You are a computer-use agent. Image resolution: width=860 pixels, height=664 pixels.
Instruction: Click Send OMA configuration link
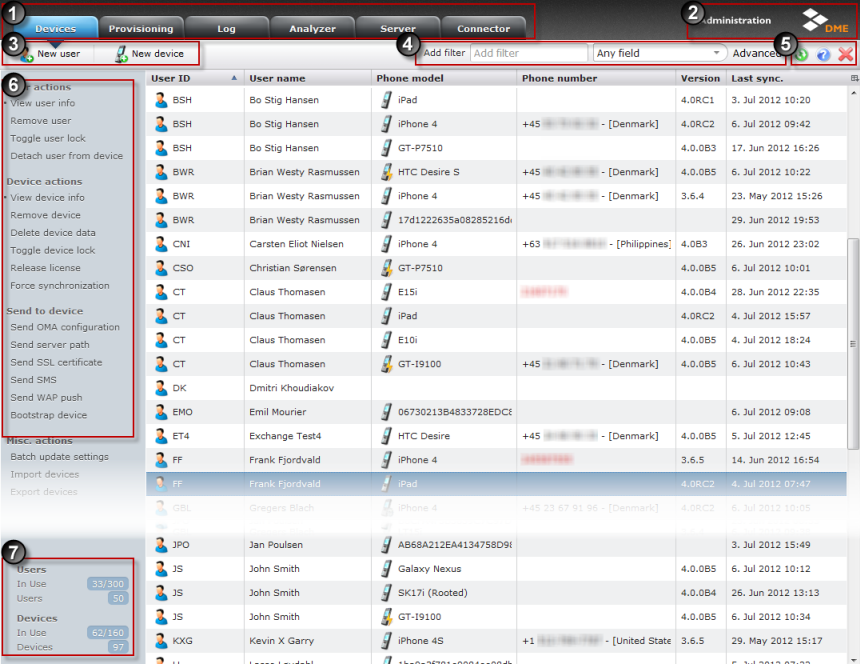(65, 327)
